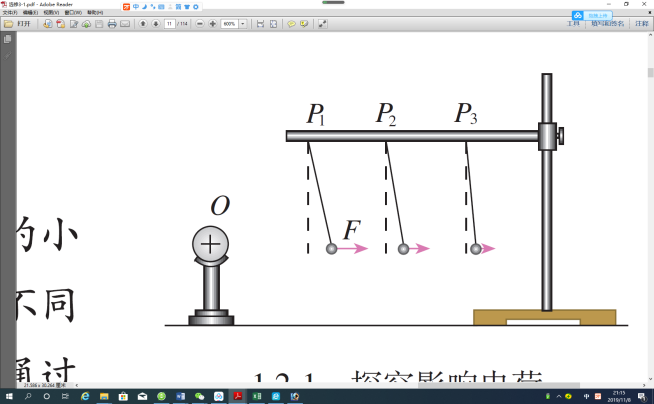Open the green 360 browser taskbar icon
The width and height of the screenshot is (654, 404).
click(161, 396)
